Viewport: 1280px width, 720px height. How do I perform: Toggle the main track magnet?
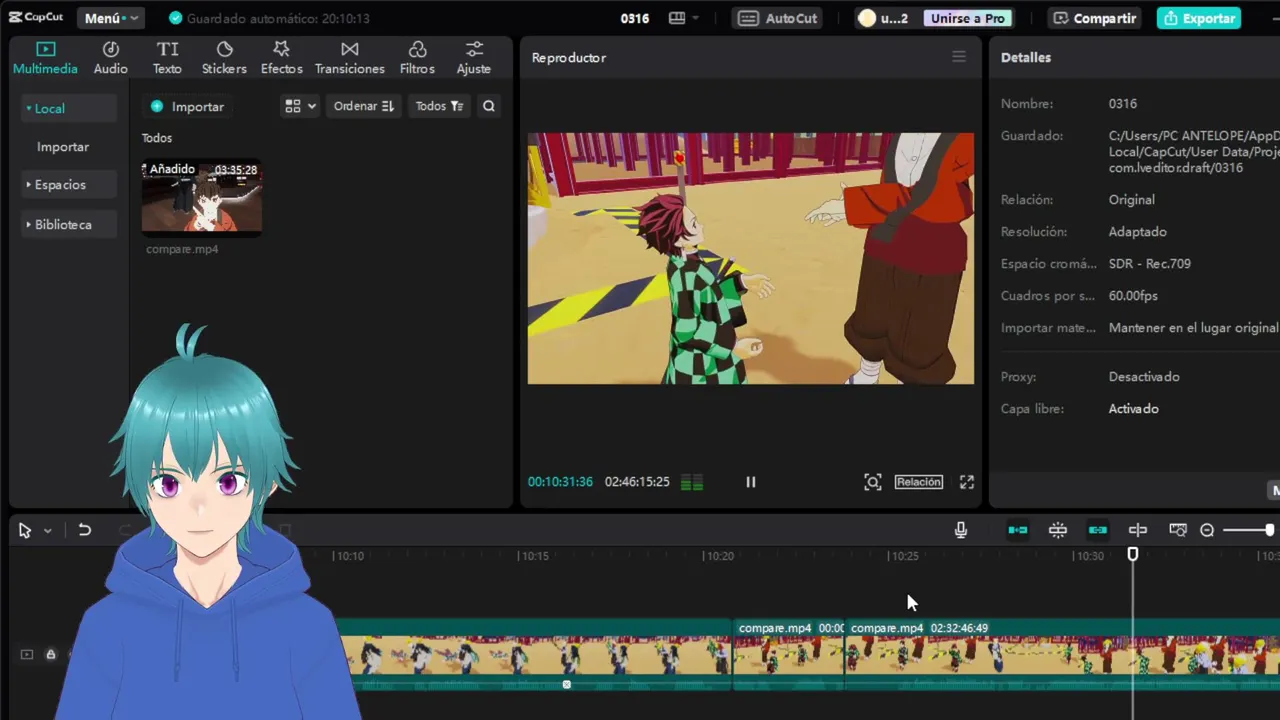pyautogui.click(x=1018, y=530)
